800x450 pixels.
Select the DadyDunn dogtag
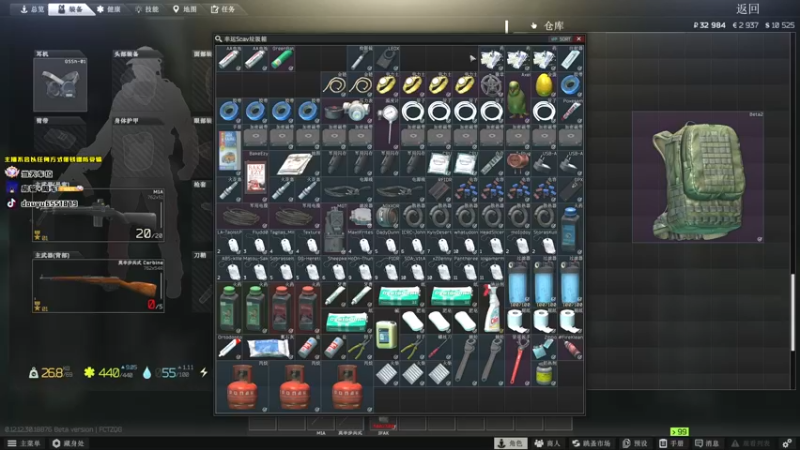(x=387, y=242)
